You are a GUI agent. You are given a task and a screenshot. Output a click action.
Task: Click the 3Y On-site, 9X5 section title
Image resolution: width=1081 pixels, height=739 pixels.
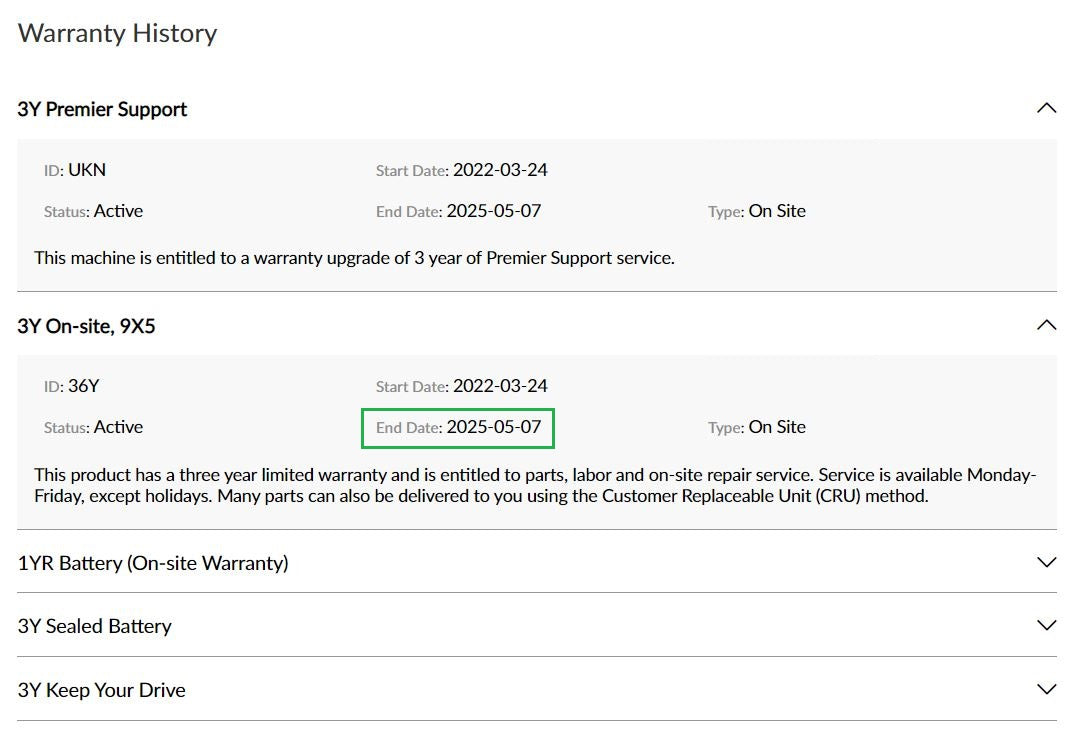coord(86,326)
